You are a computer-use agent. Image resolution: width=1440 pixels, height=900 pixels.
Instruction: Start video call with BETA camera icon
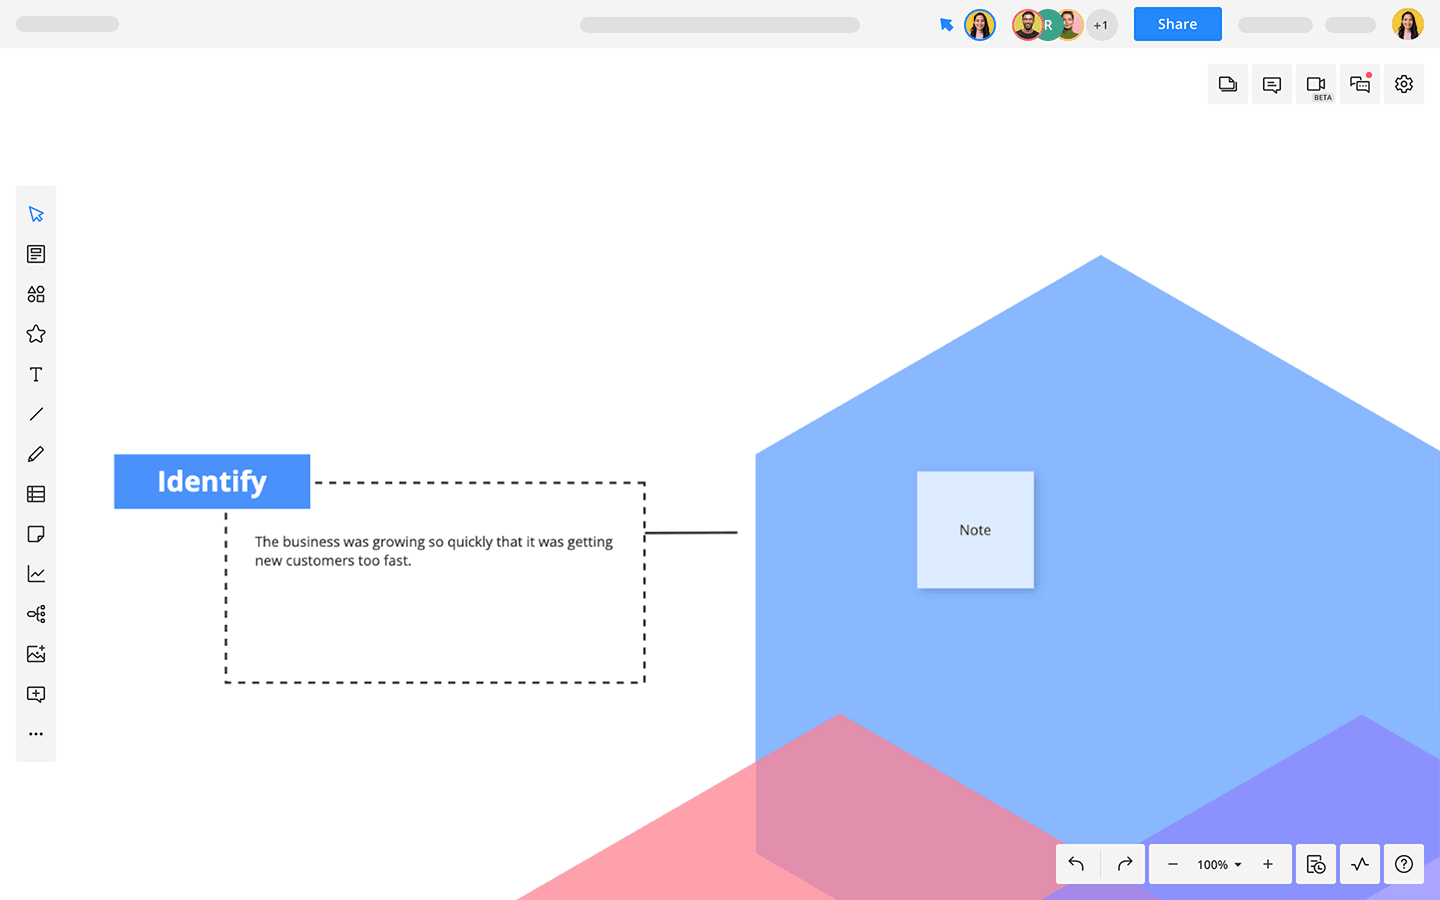[1316, 84]
